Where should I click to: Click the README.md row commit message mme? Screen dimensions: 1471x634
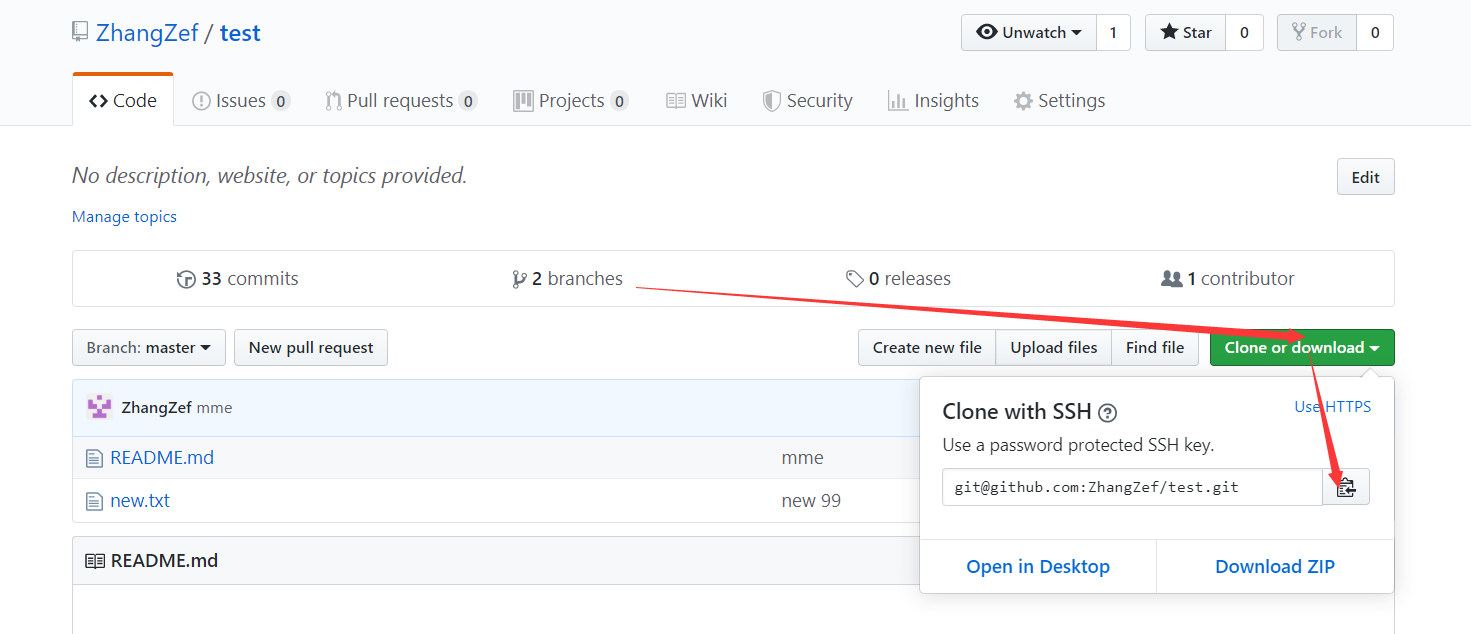(802, 458)
